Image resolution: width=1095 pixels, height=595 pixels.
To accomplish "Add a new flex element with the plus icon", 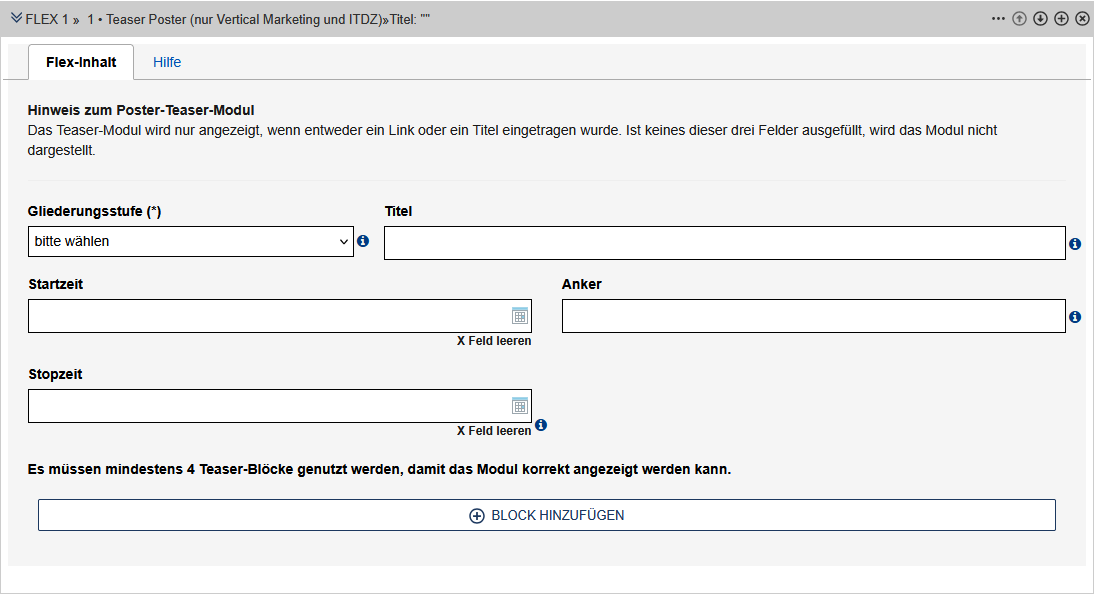I will tap(1061, 19).
